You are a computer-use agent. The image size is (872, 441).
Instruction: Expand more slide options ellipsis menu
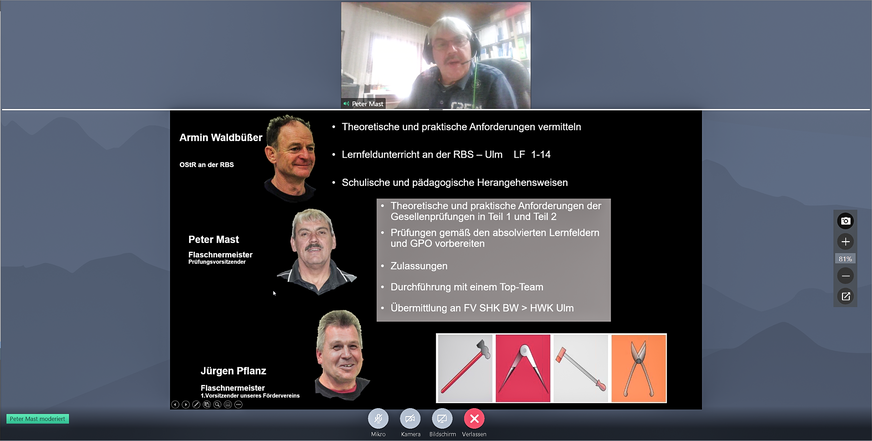238,404
